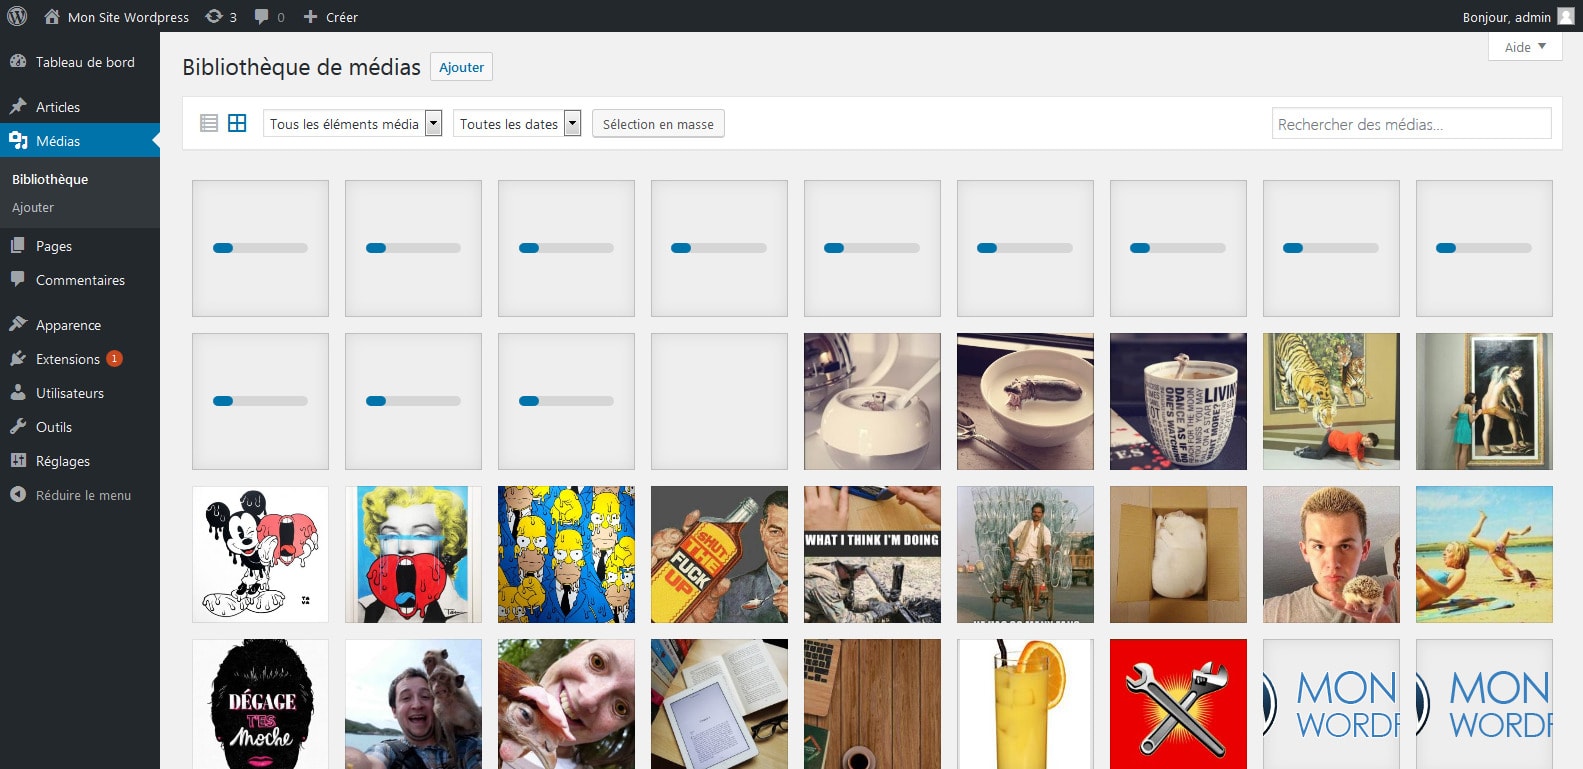Viewport: 1583px width, 769px height.
Task: Select the cat in cardboard box thumbnail
Action: pos(1178,554)
